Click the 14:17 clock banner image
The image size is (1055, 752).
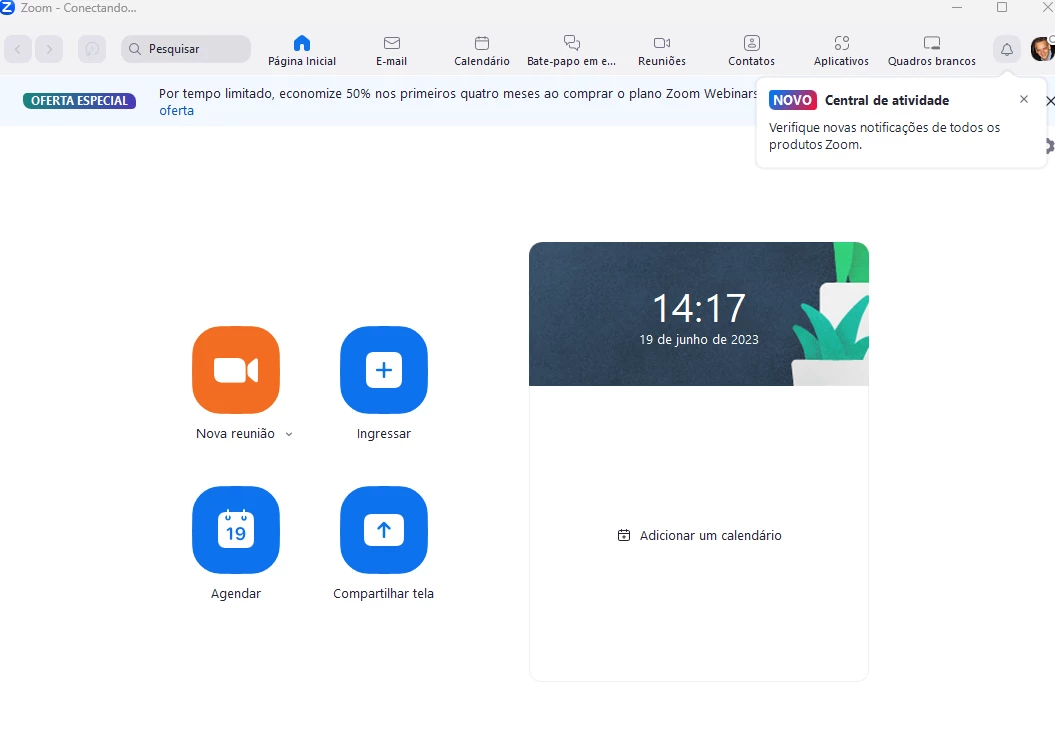(699, 313)
